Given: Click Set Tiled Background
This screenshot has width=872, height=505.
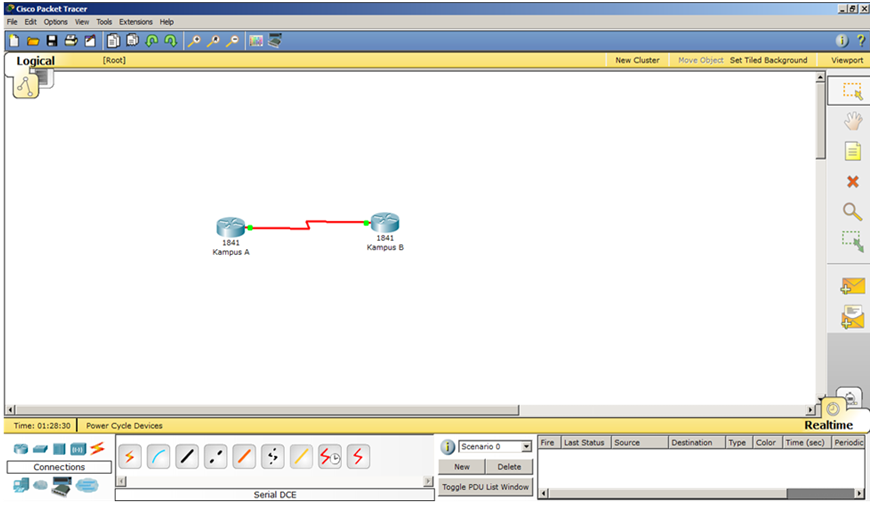Looking at the screenshot, I should [x=769, y=60].
